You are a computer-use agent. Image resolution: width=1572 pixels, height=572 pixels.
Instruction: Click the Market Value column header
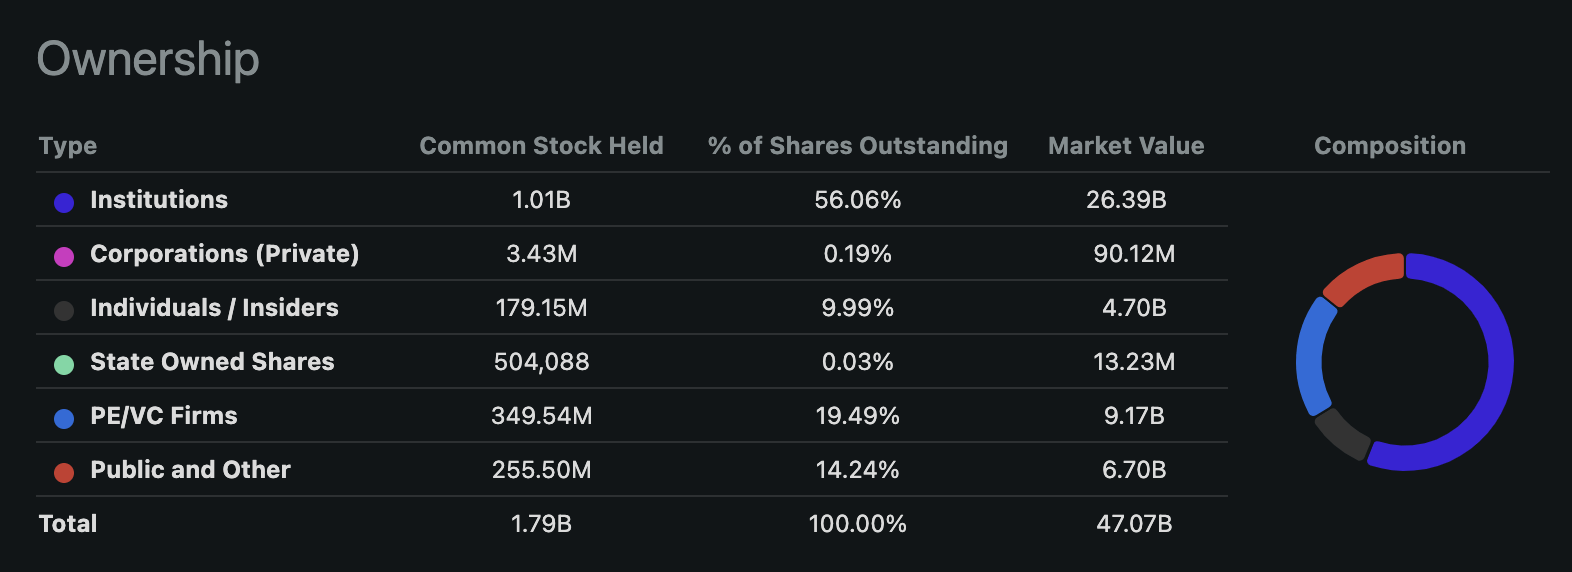tap(1126, 146)
